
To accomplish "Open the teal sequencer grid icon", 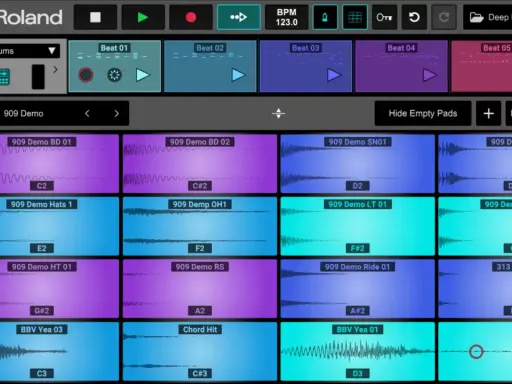I will (5, 77).
